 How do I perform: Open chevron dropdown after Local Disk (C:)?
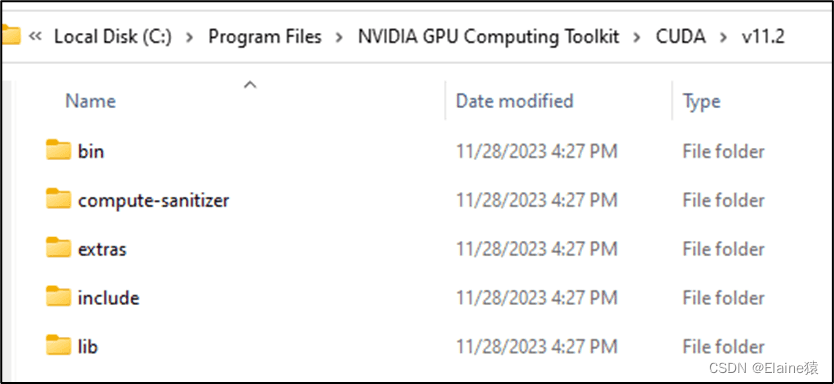190,37
